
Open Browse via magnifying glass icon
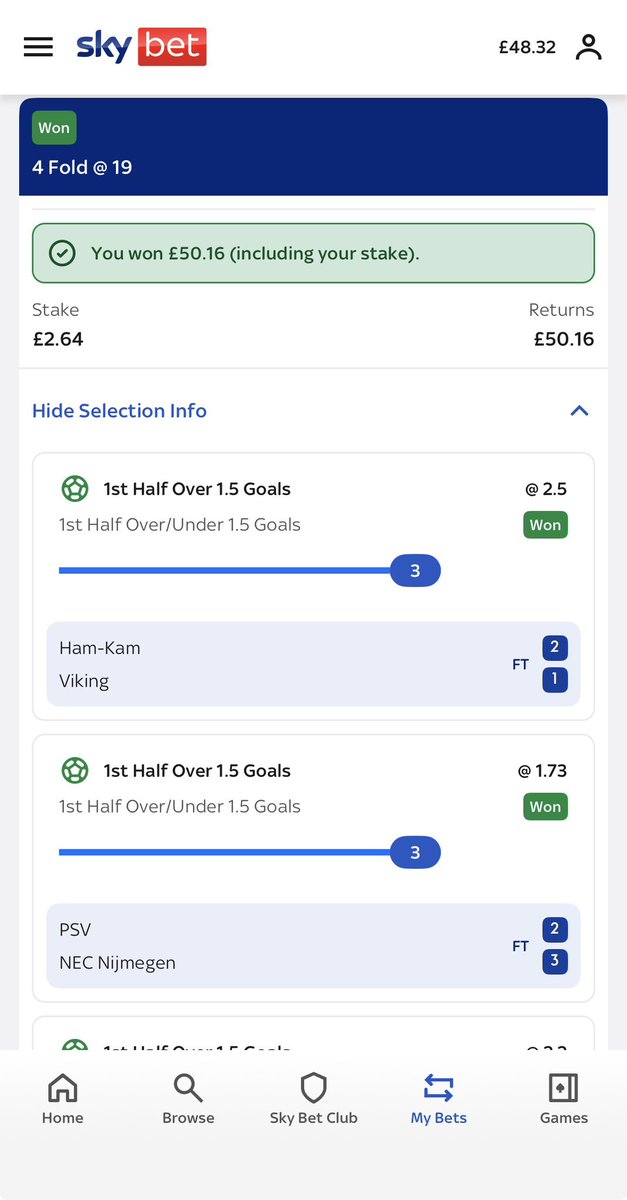tap(188, 1088)
